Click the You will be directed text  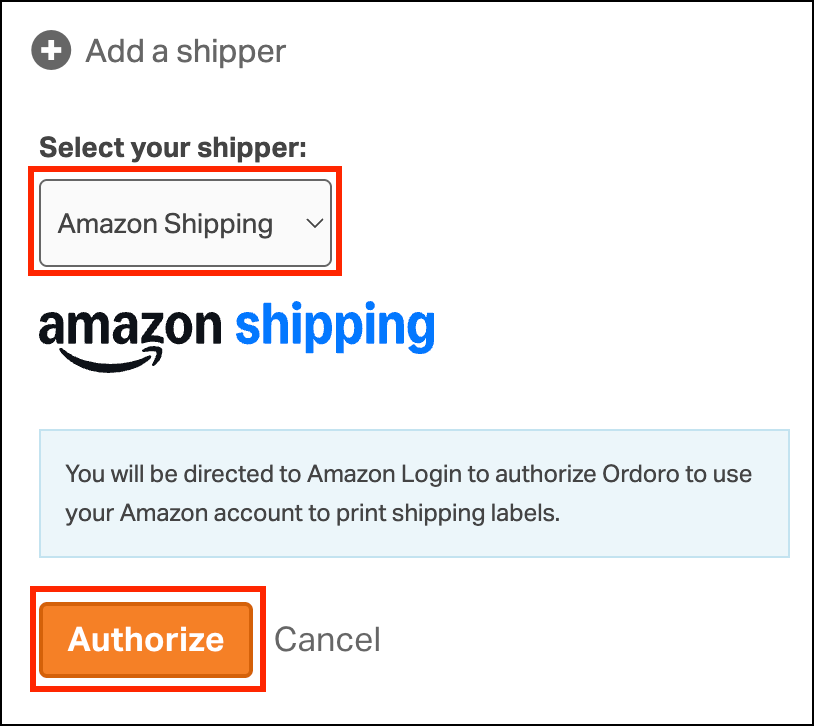183,474
